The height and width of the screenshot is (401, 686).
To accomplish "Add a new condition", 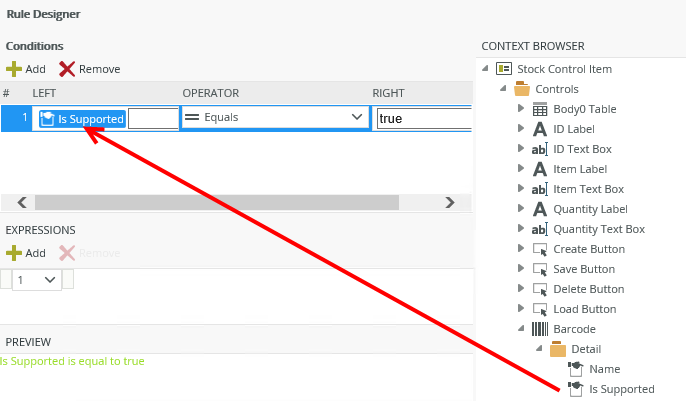I will [26, 69].
